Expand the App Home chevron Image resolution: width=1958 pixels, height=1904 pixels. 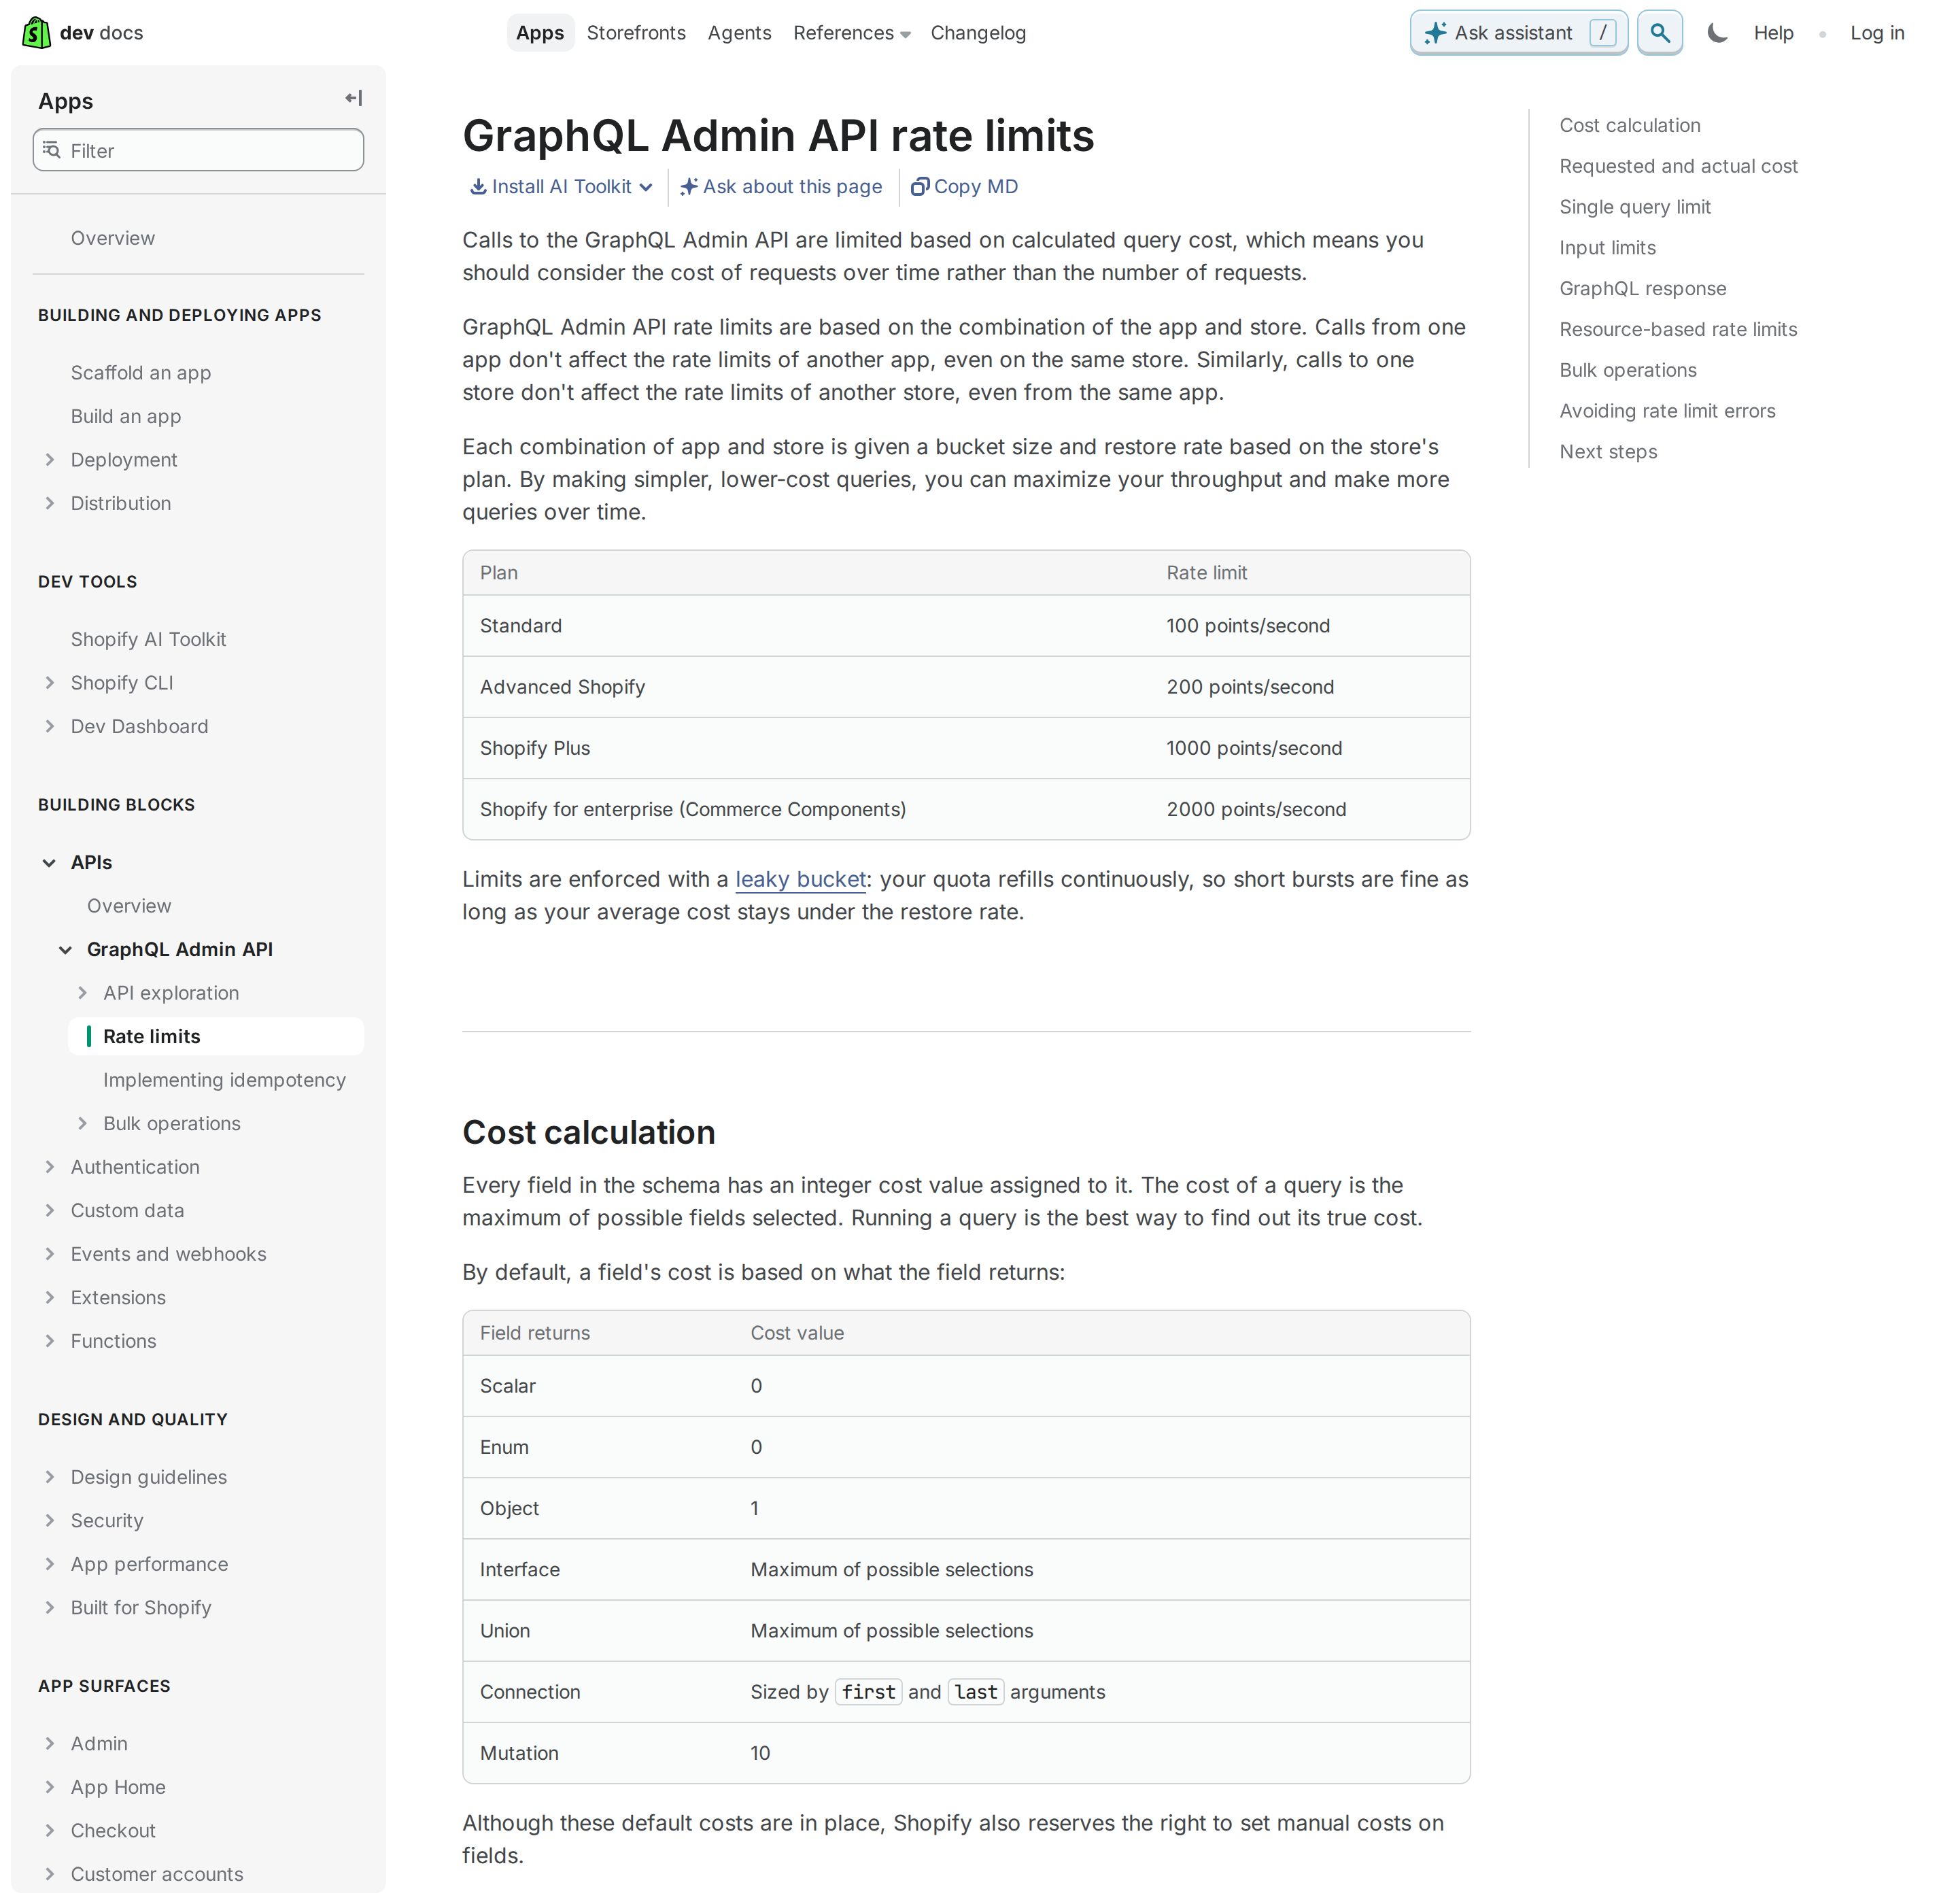(50, 1787)
